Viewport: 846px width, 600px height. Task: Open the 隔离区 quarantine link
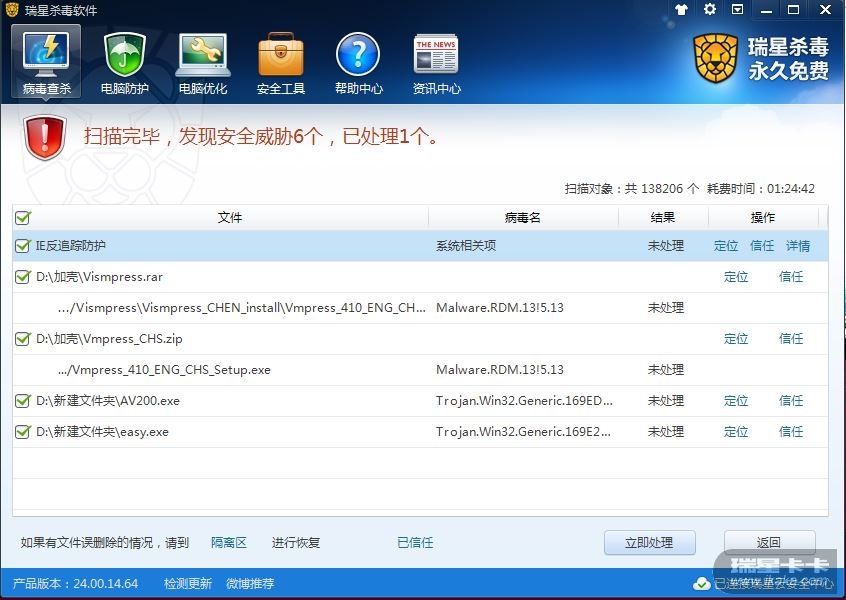(x=229, y=543)
